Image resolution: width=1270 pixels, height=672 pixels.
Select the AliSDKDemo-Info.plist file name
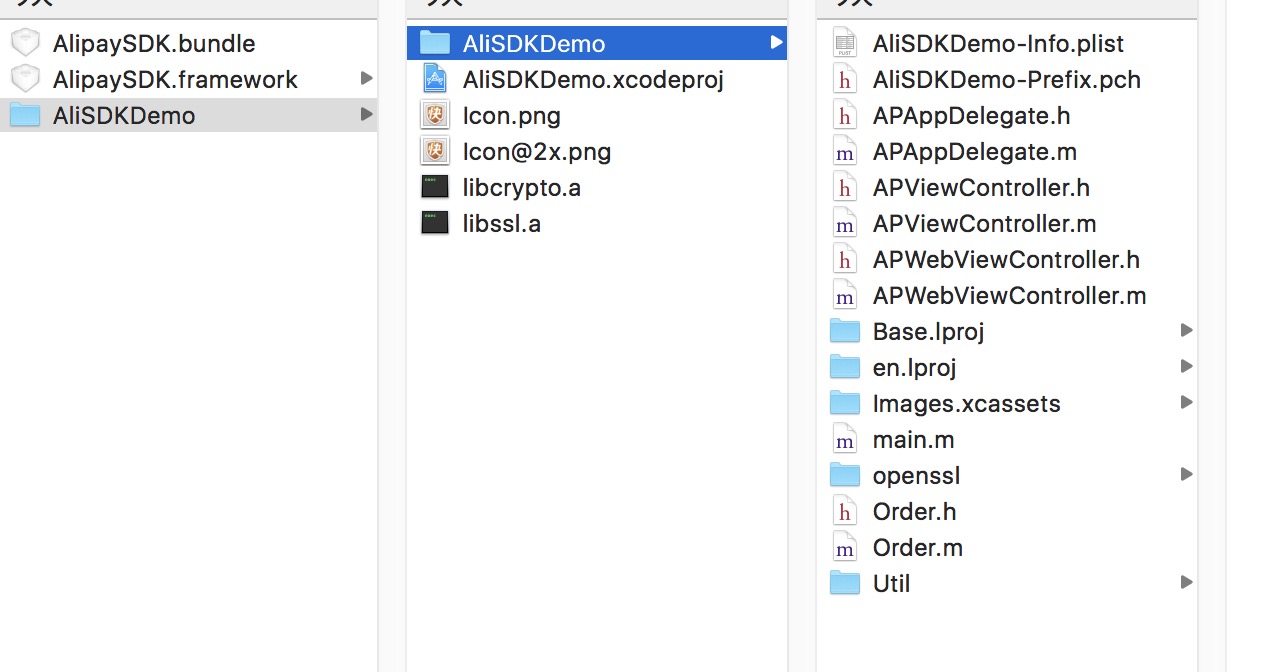coord(998,44)
